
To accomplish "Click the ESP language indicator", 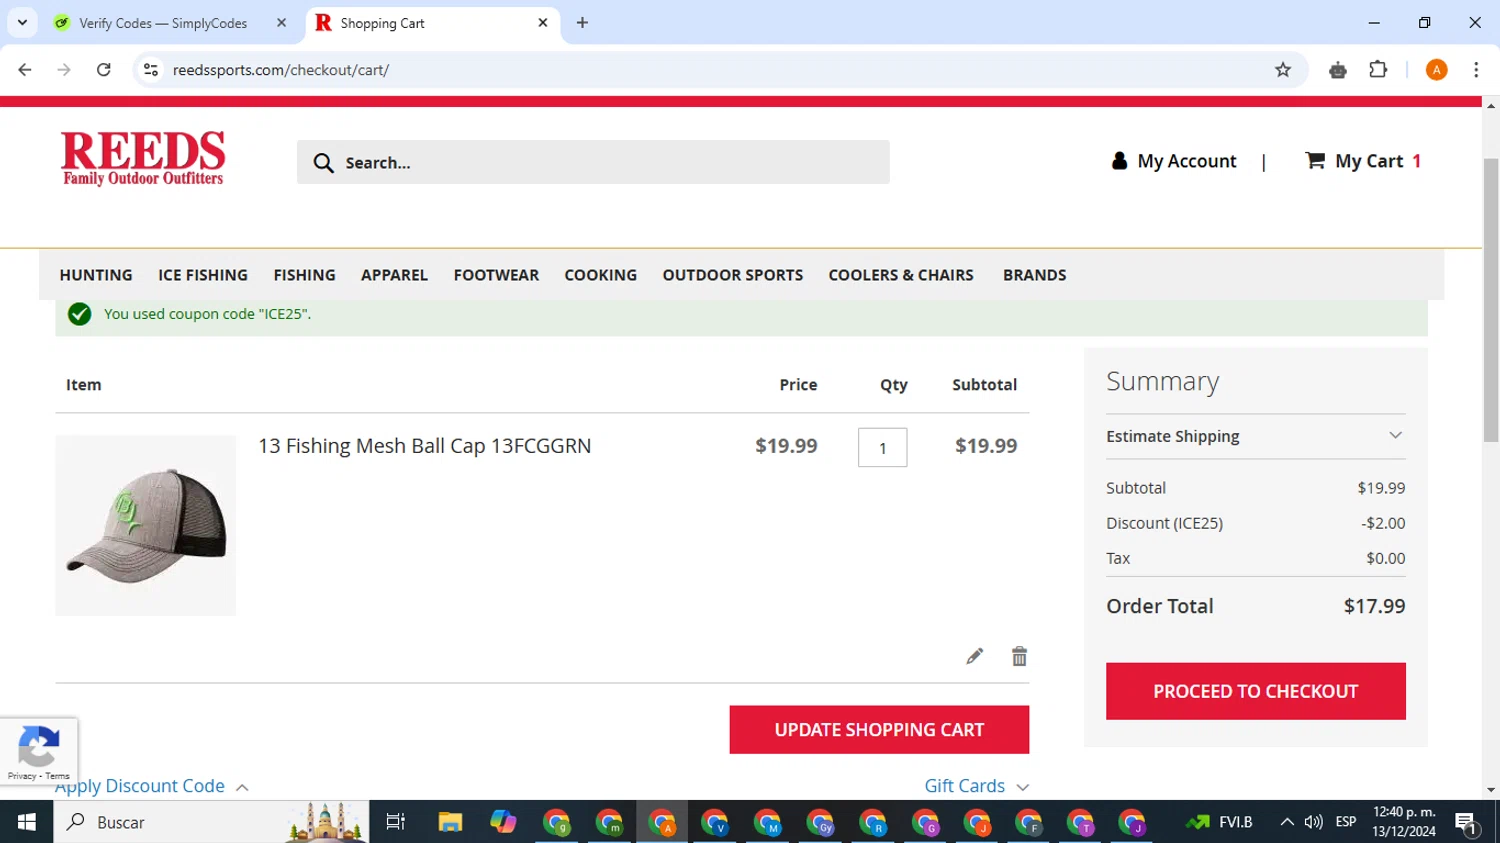I will pyautogui.click(x=1346, y=822).
